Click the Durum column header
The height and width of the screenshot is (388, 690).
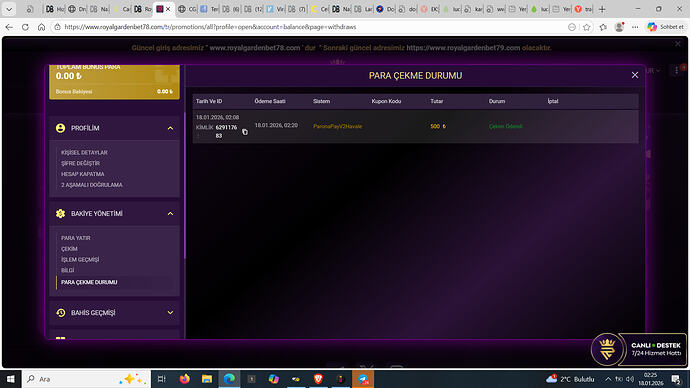pos(497,101)
